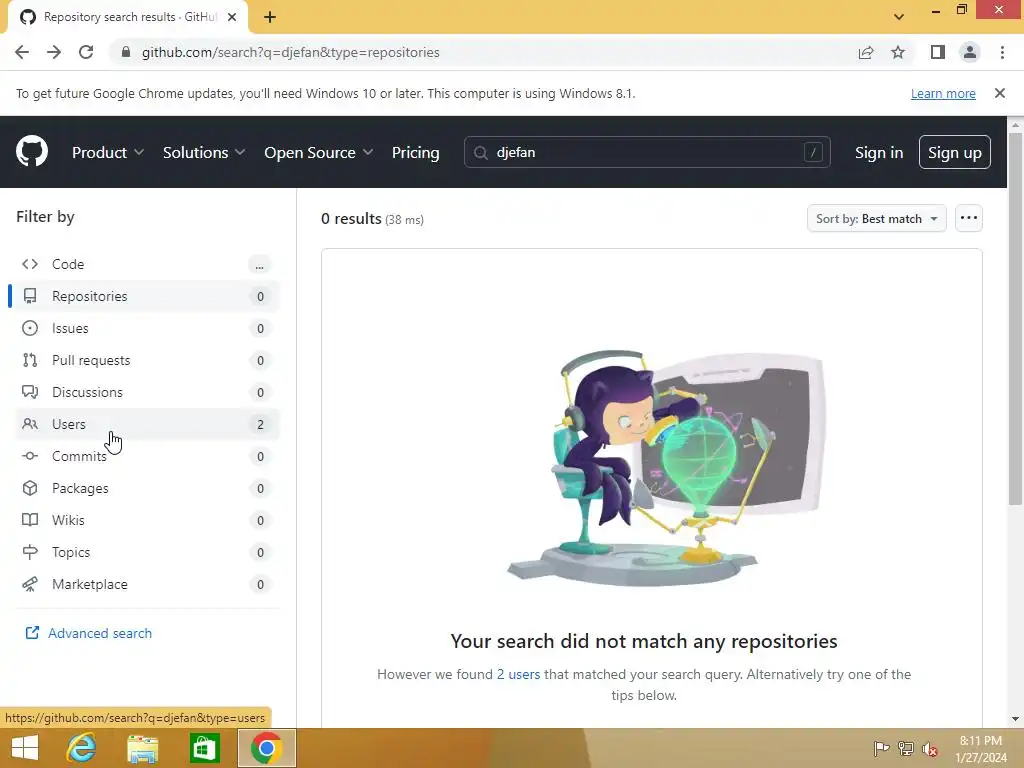Click the Code filter brackets icon
Image resolution: width=1024 pixels, height=768 pixels.
coord(30,264)
